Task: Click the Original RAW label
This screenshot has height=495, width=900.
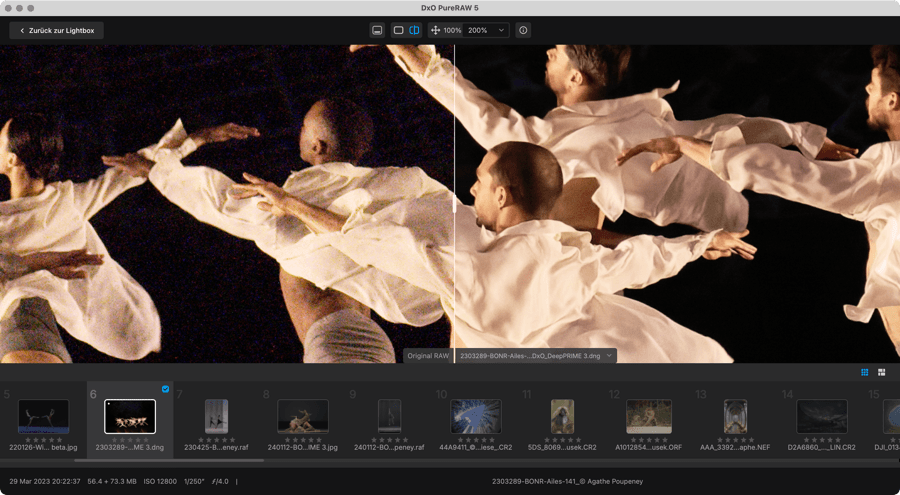Action: pos(428,356)
